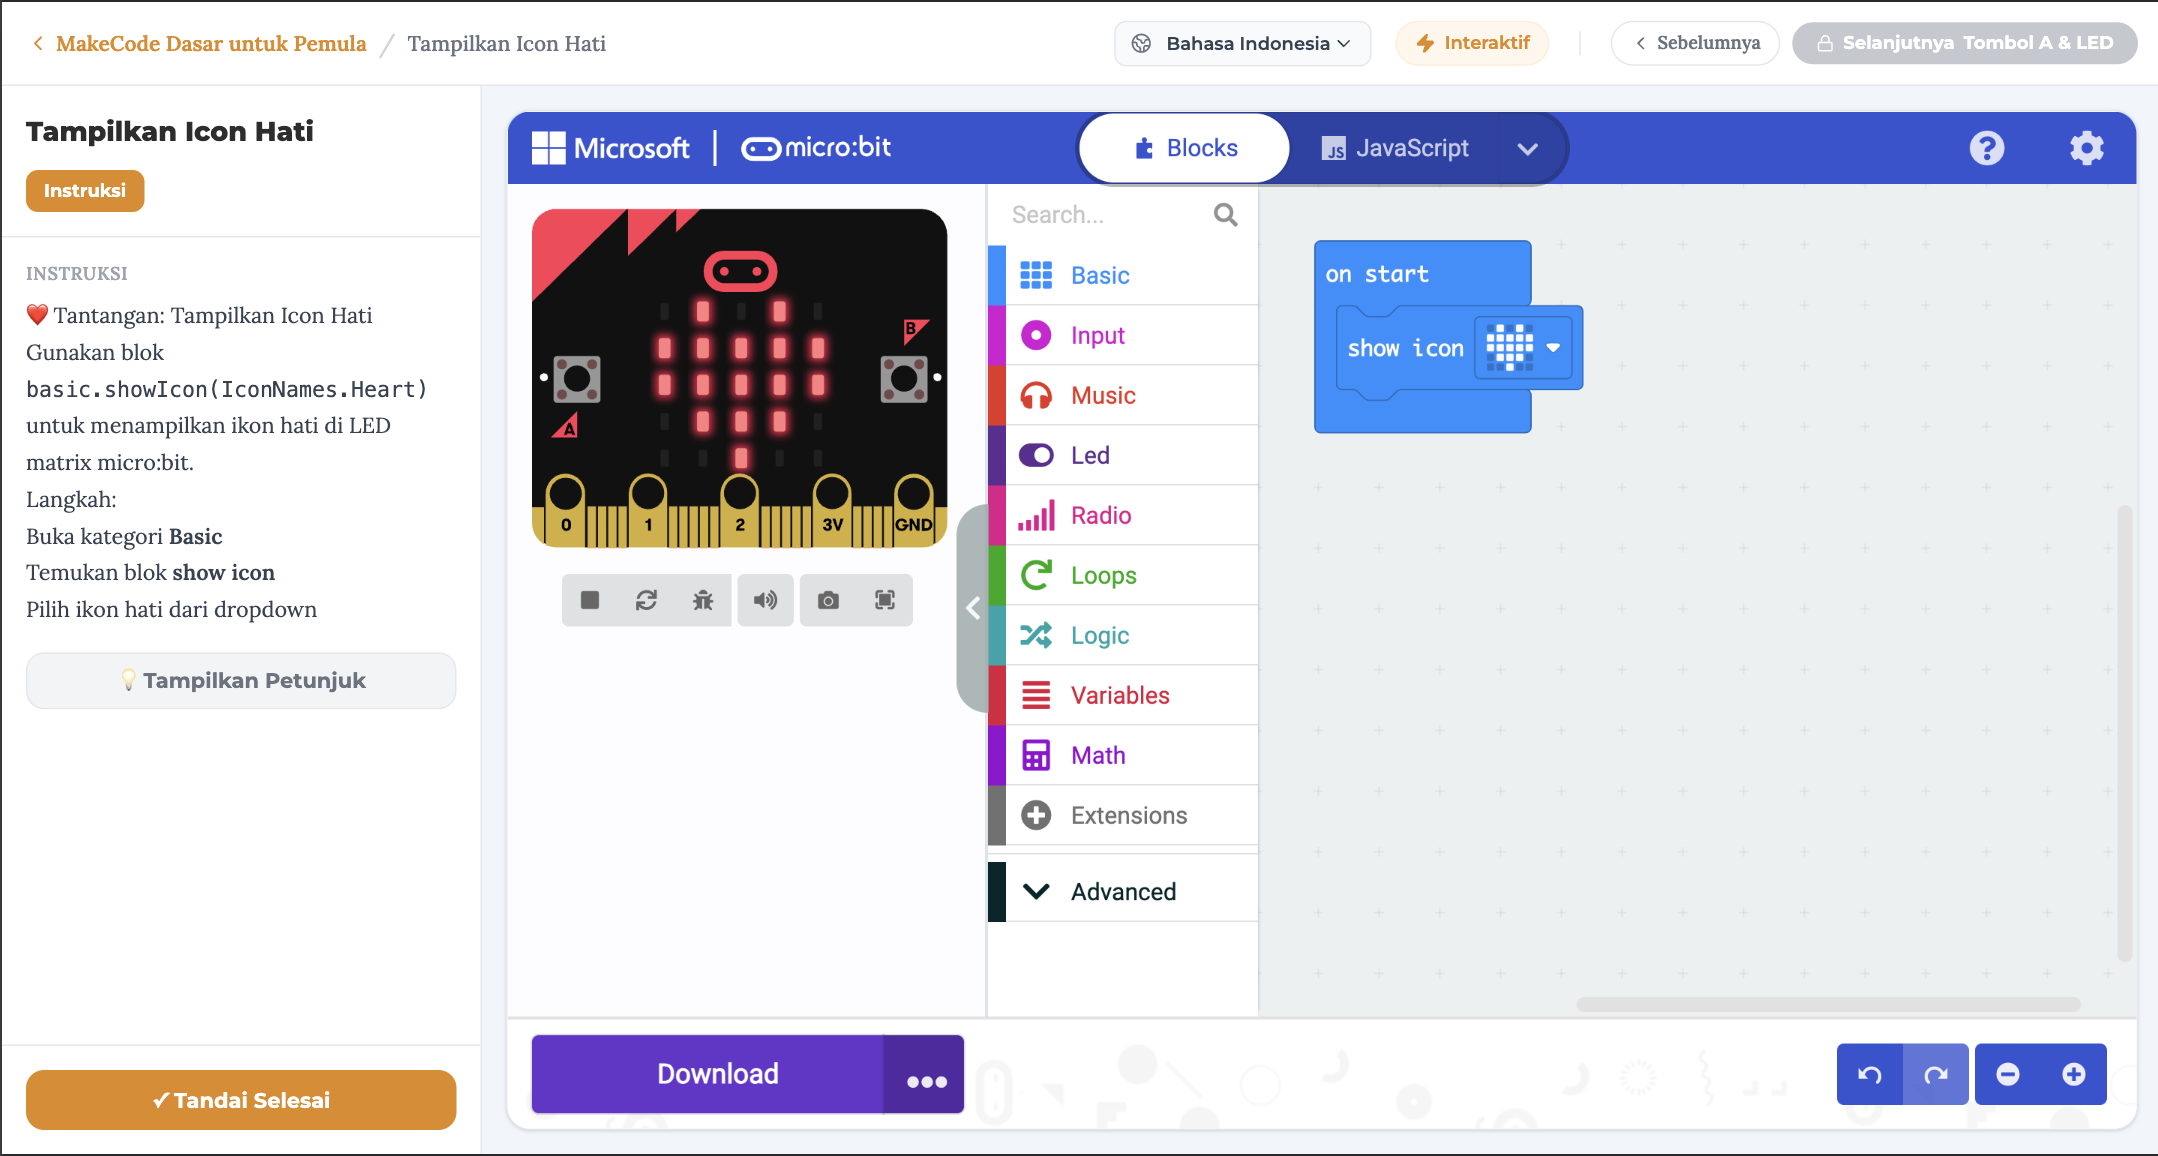Click Tandai Selesai button
The width and height of the screenshot is (2158, 1156).
[241, 1100]
